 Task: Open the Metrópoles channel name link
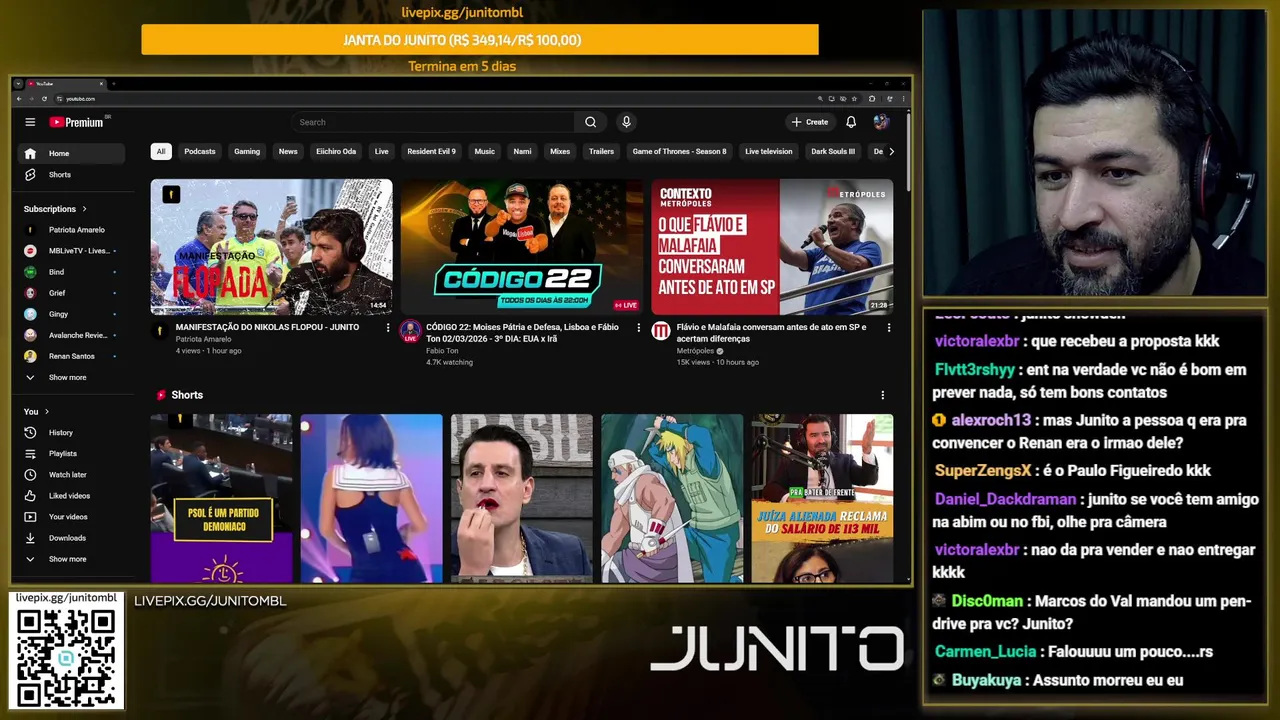pyautogui.click(x=695, y=351)
